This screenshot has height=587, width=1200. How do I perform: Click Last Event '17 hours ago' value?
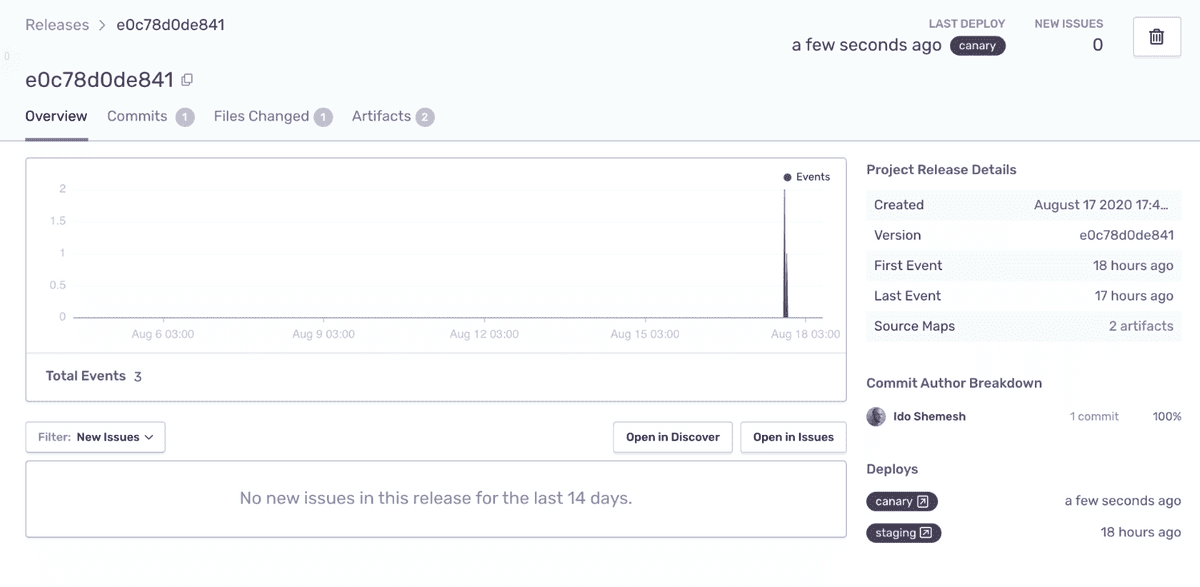(1134, 296)
